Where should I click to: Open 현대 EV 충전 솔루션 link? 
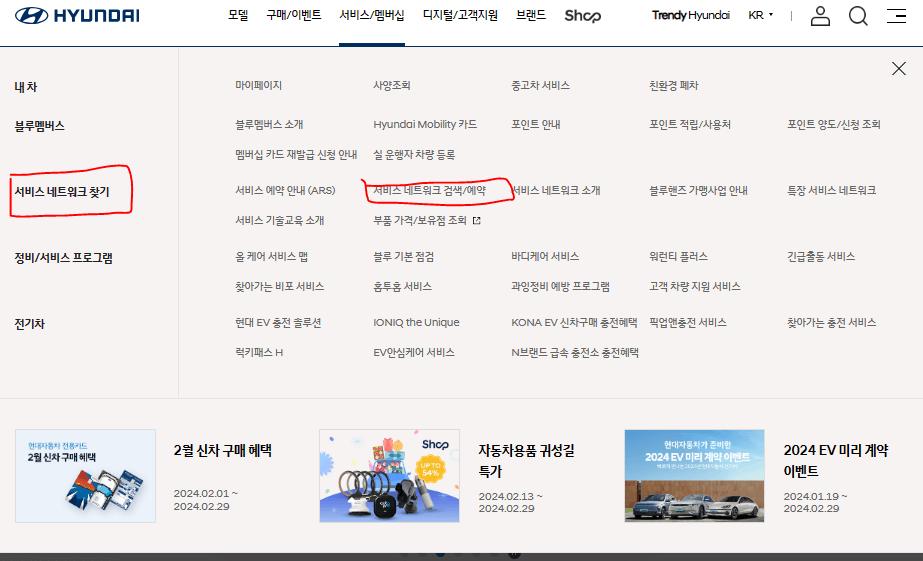click(x=278, y=322)
